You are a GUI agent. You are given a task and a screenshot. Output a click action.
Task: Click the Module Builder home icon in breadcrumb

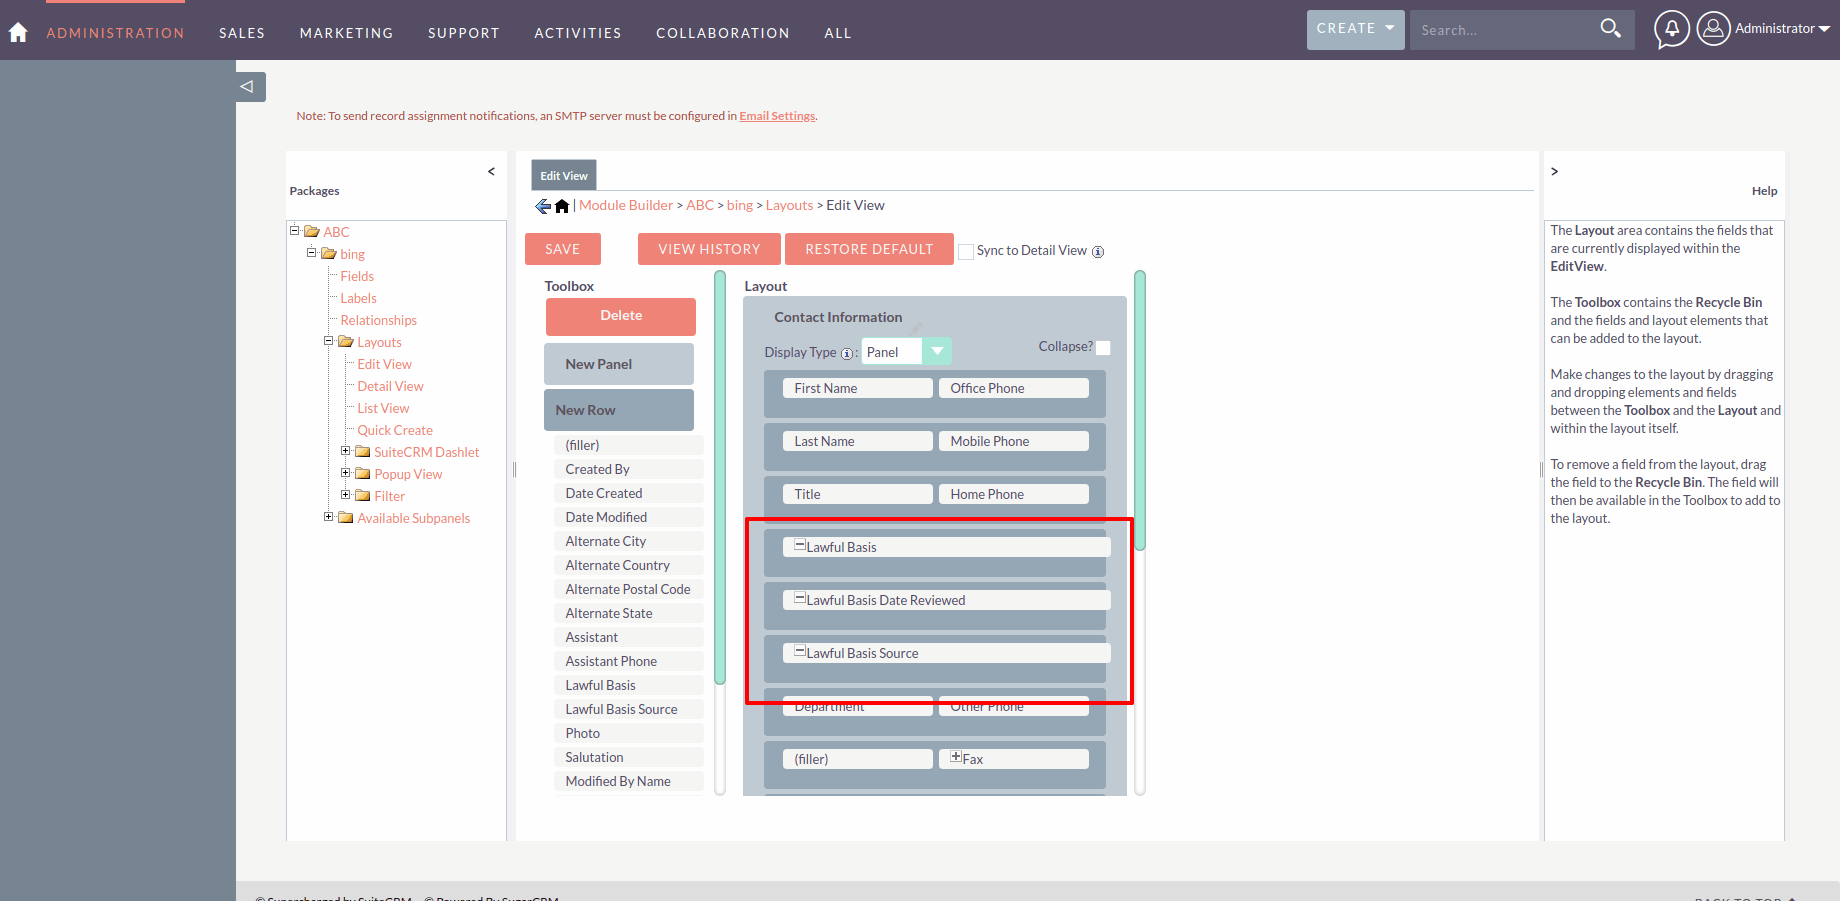[x=562, y=206]
